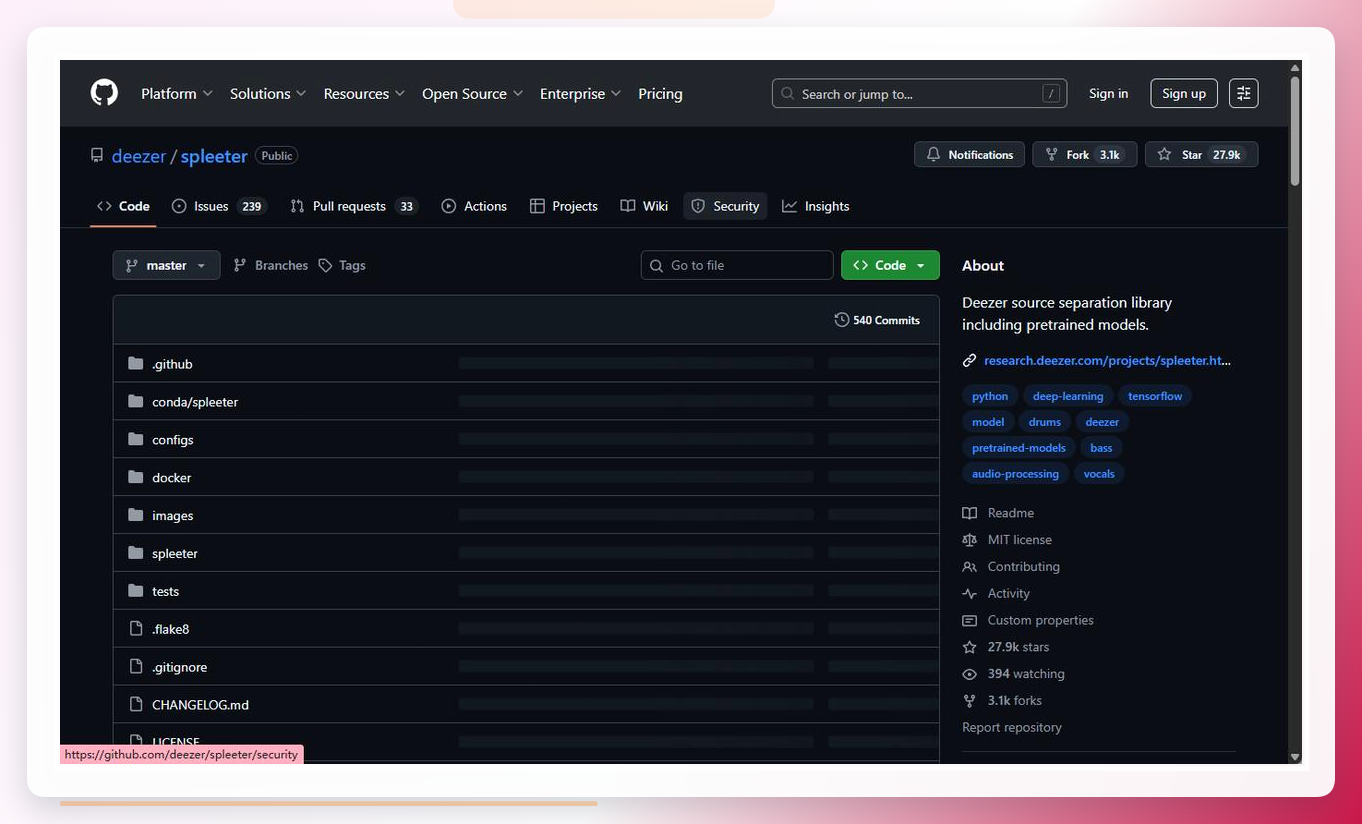Switch to the Code tab
Viewport: 1362px width, 824px height.
click(x=123, y=206)
